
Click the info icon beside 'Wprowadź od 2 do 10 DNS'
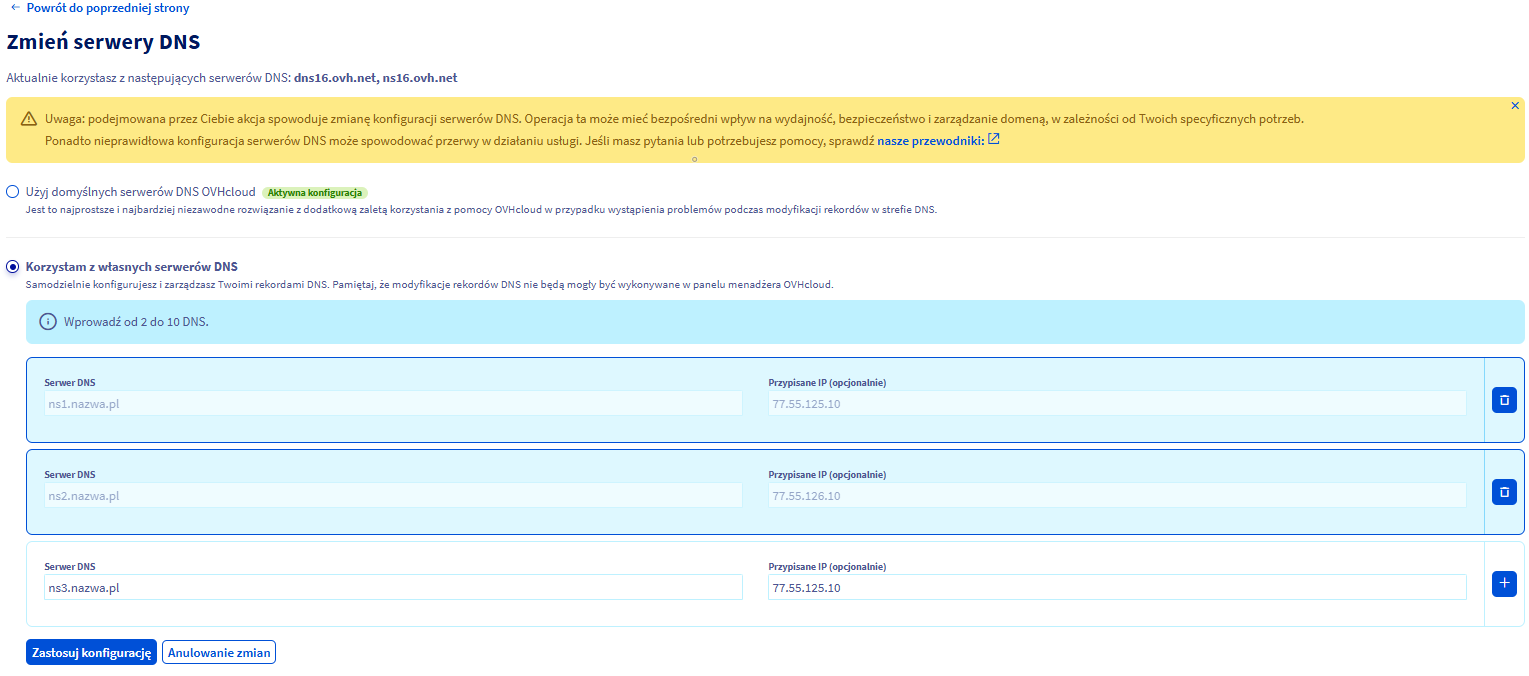click(x=47, y=322)
